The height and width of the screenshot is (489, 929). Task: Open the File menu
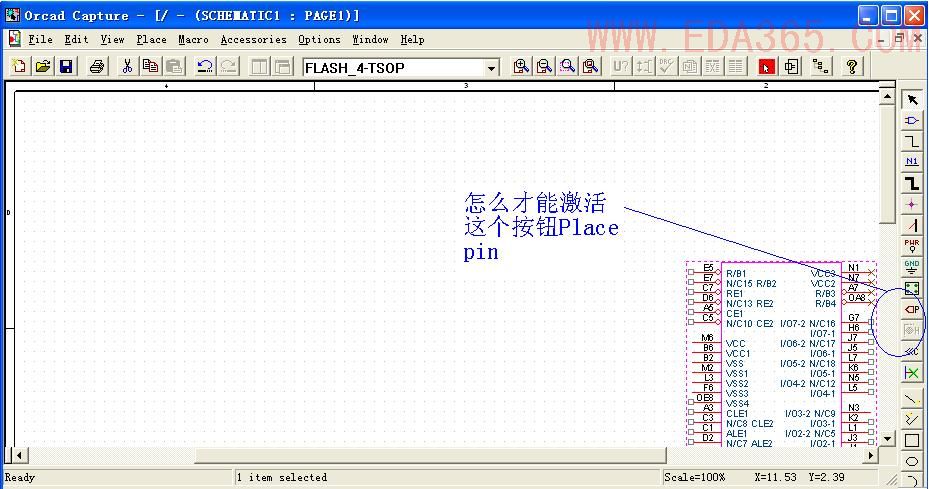coord(41,40)
